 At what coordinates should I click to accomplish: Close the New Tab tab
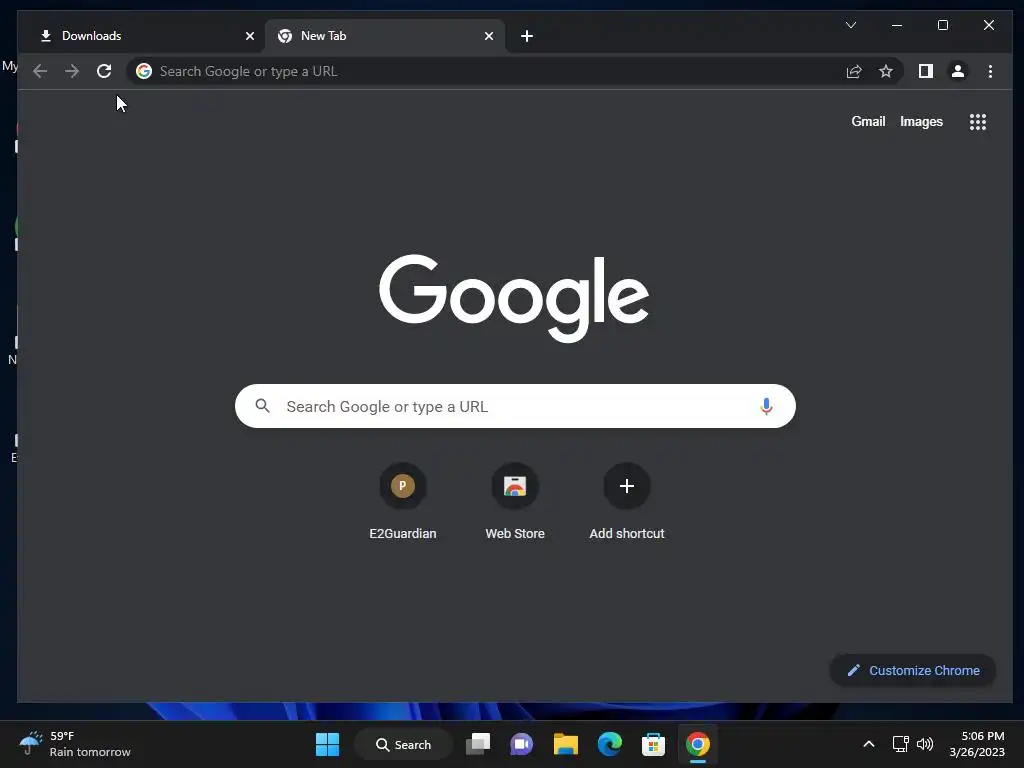click(488, 36)
